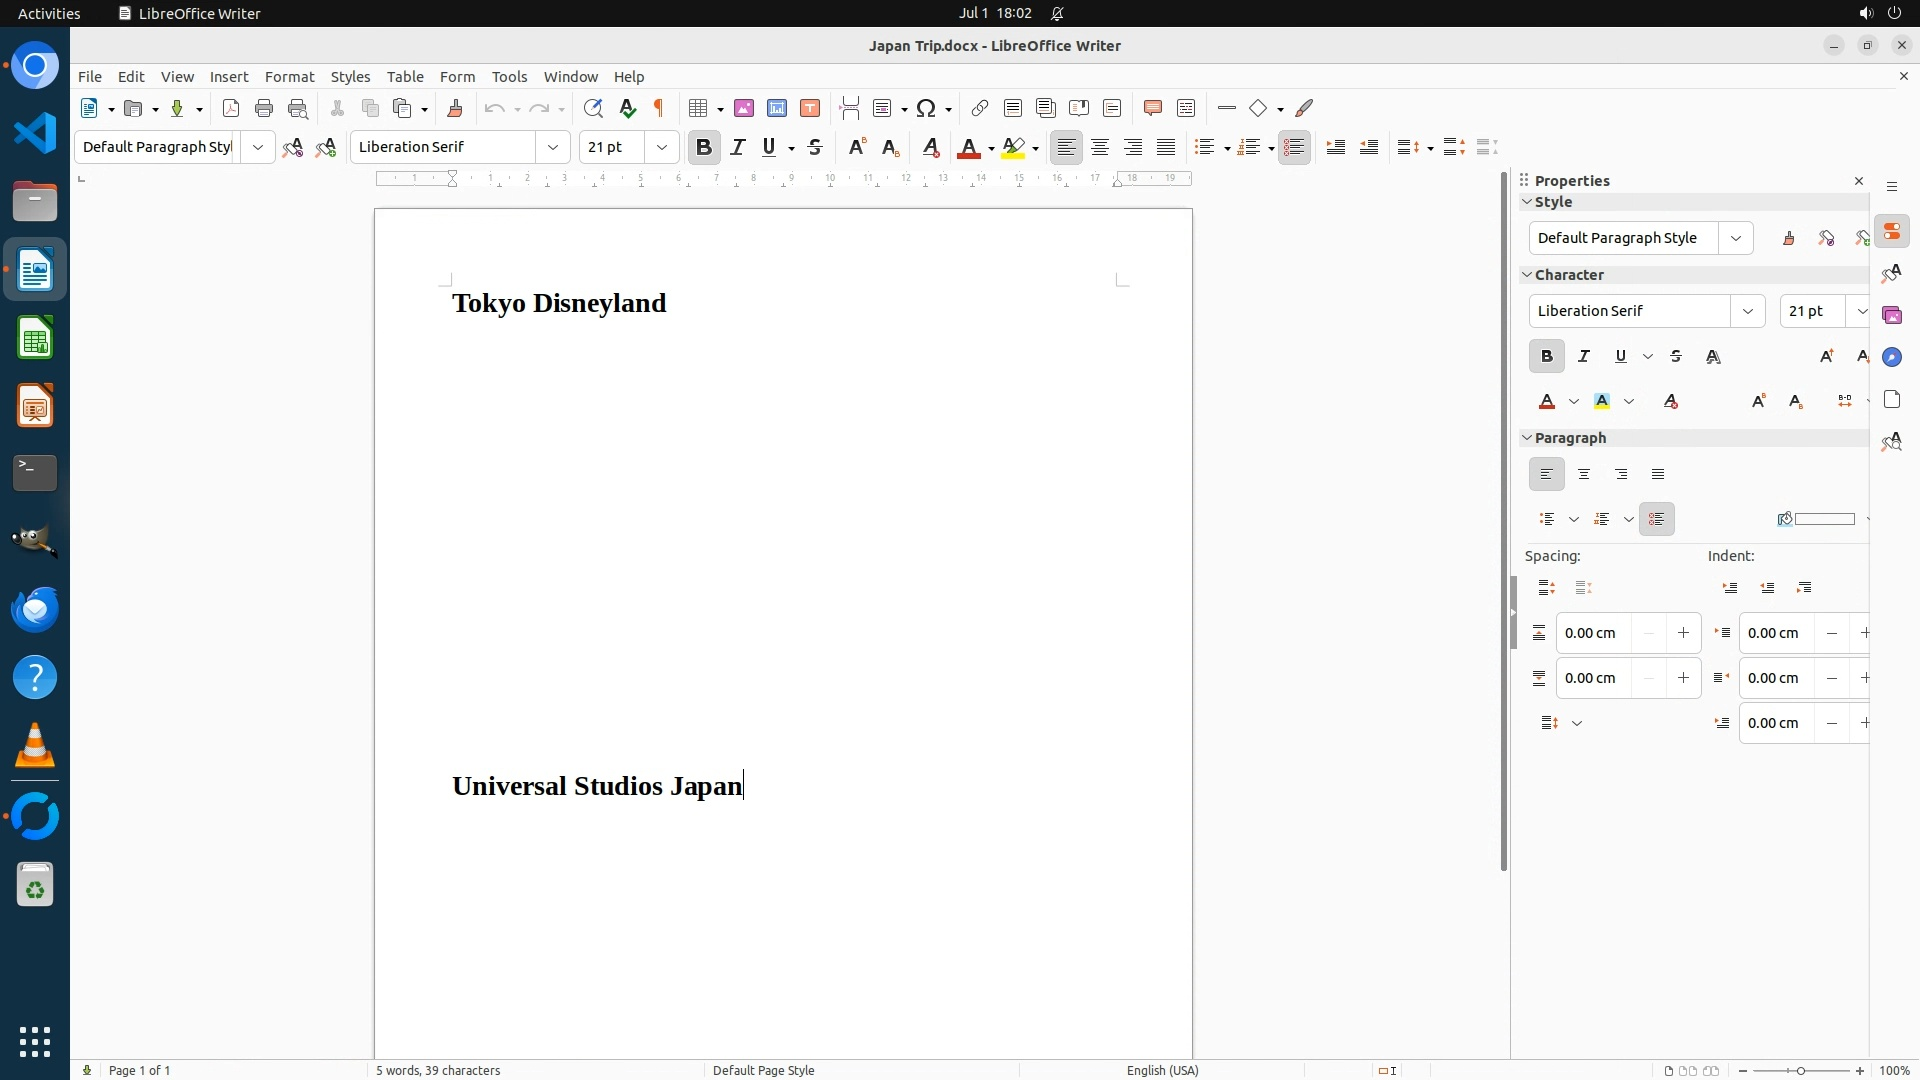Collapse the Paragraph section in sidebar
This screenshot has height=1080, width=1920.
pos(1527,438)
